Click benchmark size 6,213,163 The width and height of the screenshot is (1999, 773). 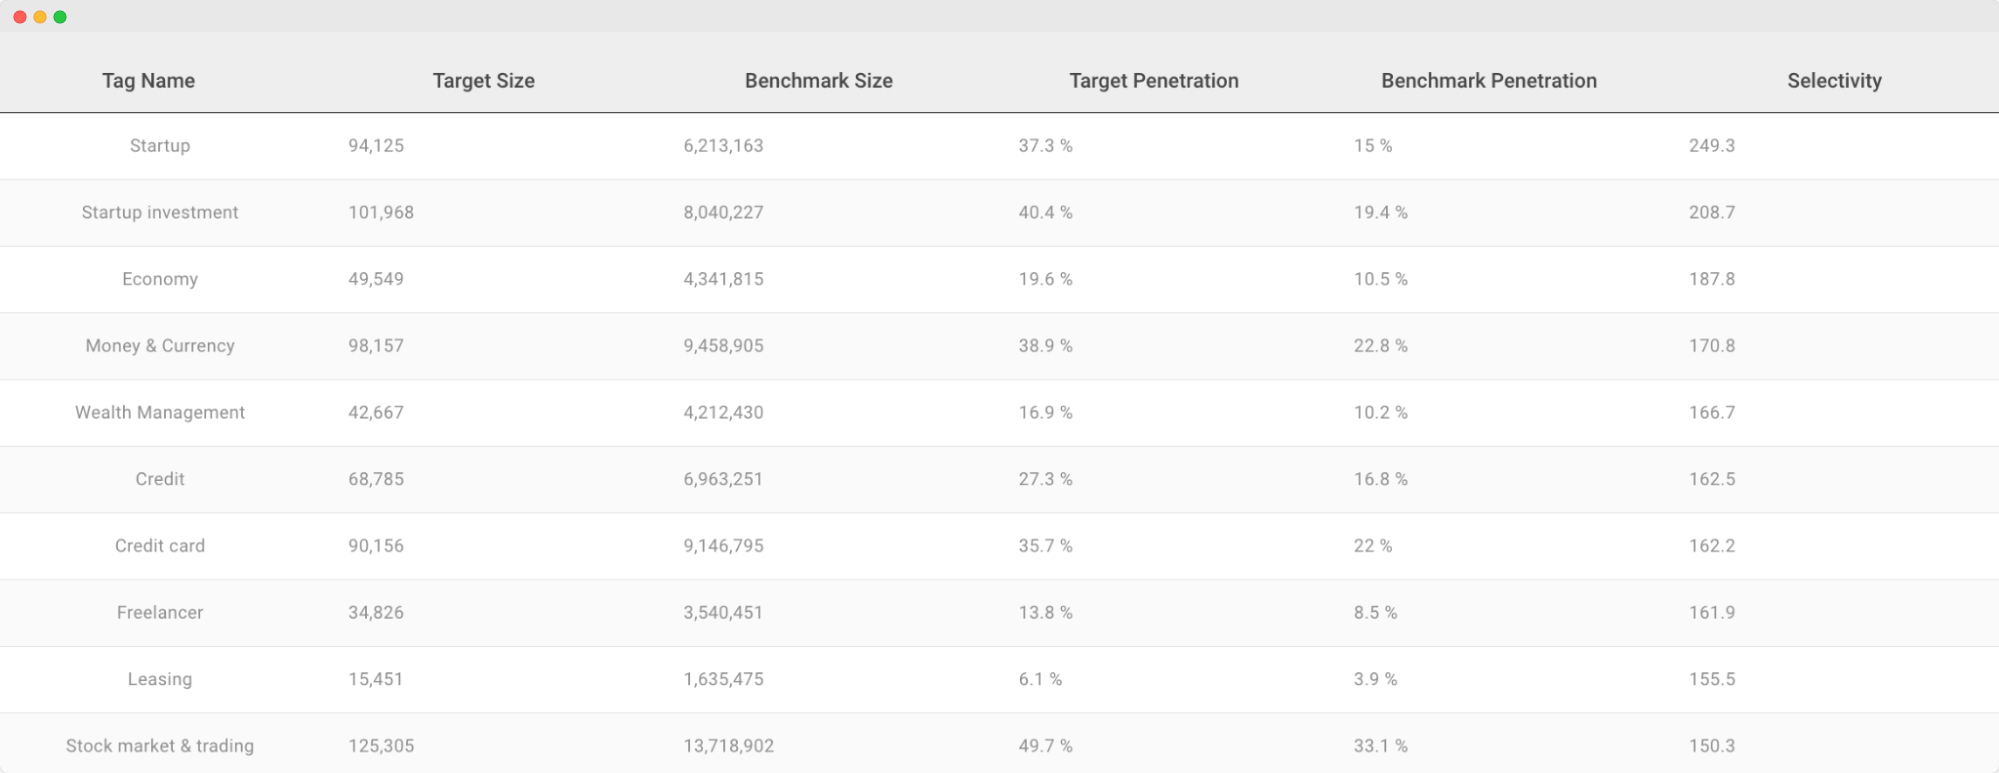coord(723,146)
